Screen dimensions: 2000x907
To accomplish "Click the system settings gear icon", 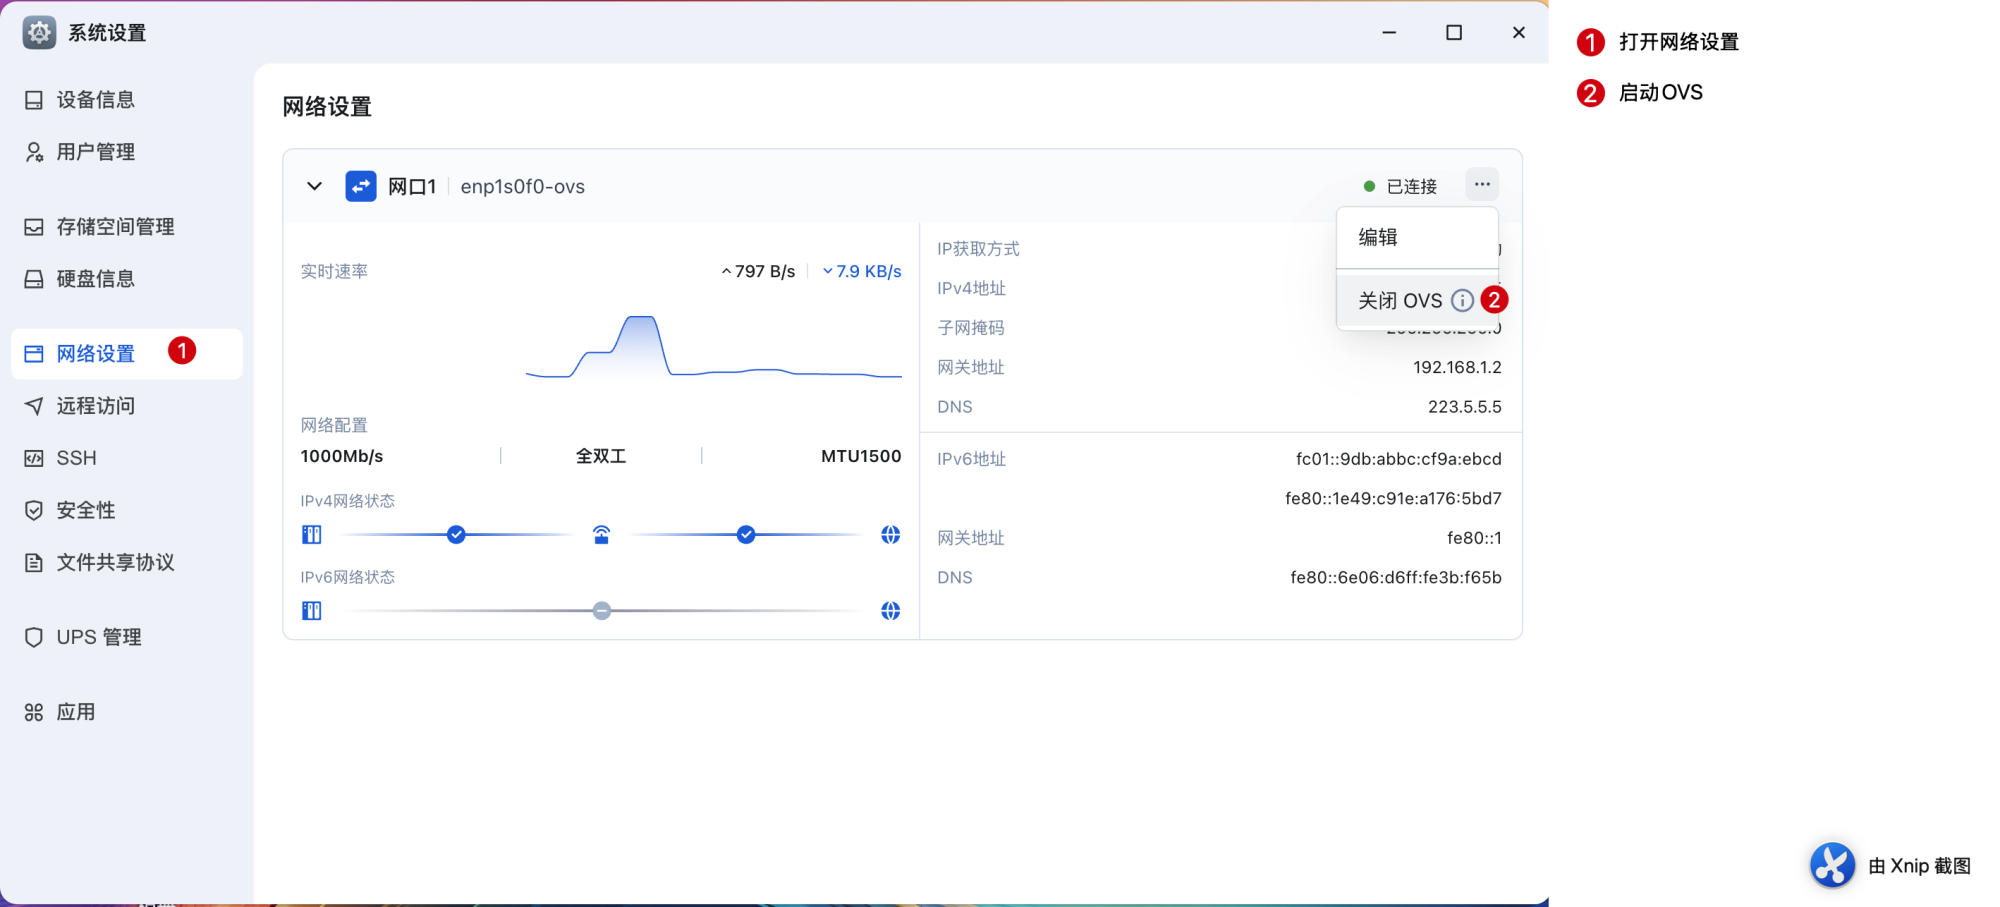I will pos(39,33).
